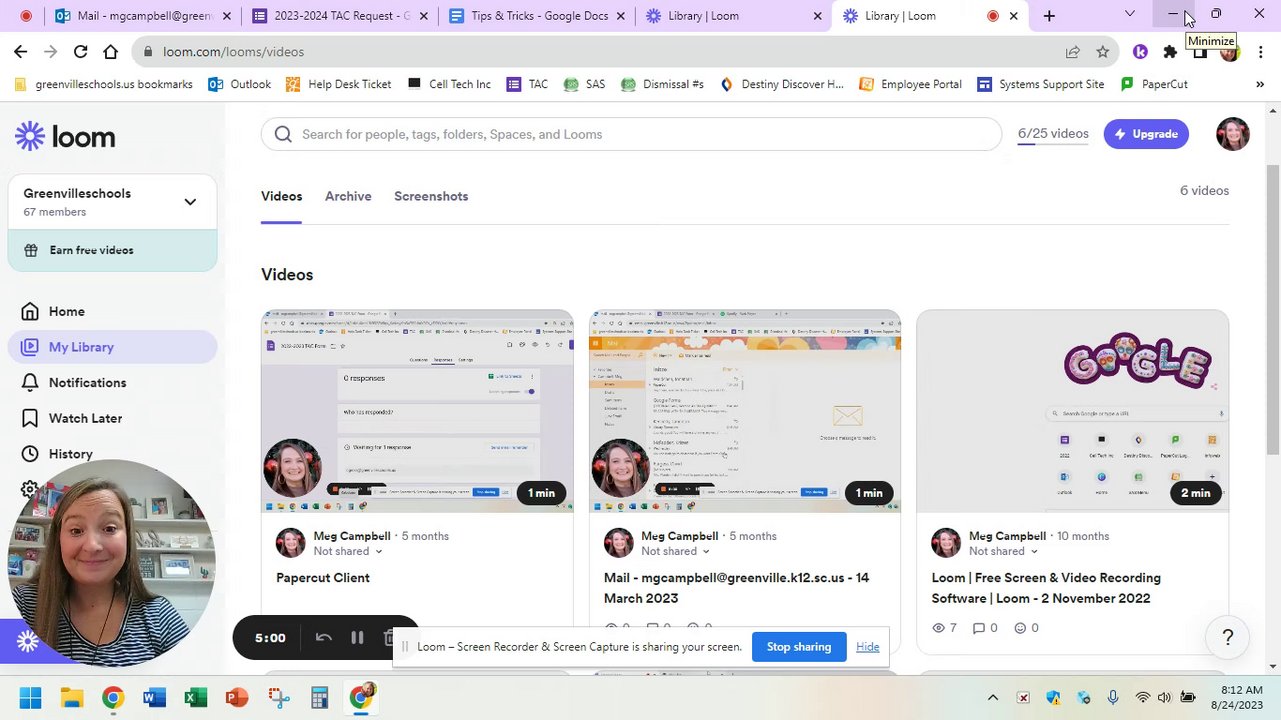The height and width of the screenshot is (720, 1281).
Task: Click Stop sharing button
Action: (x=798, y=647)
